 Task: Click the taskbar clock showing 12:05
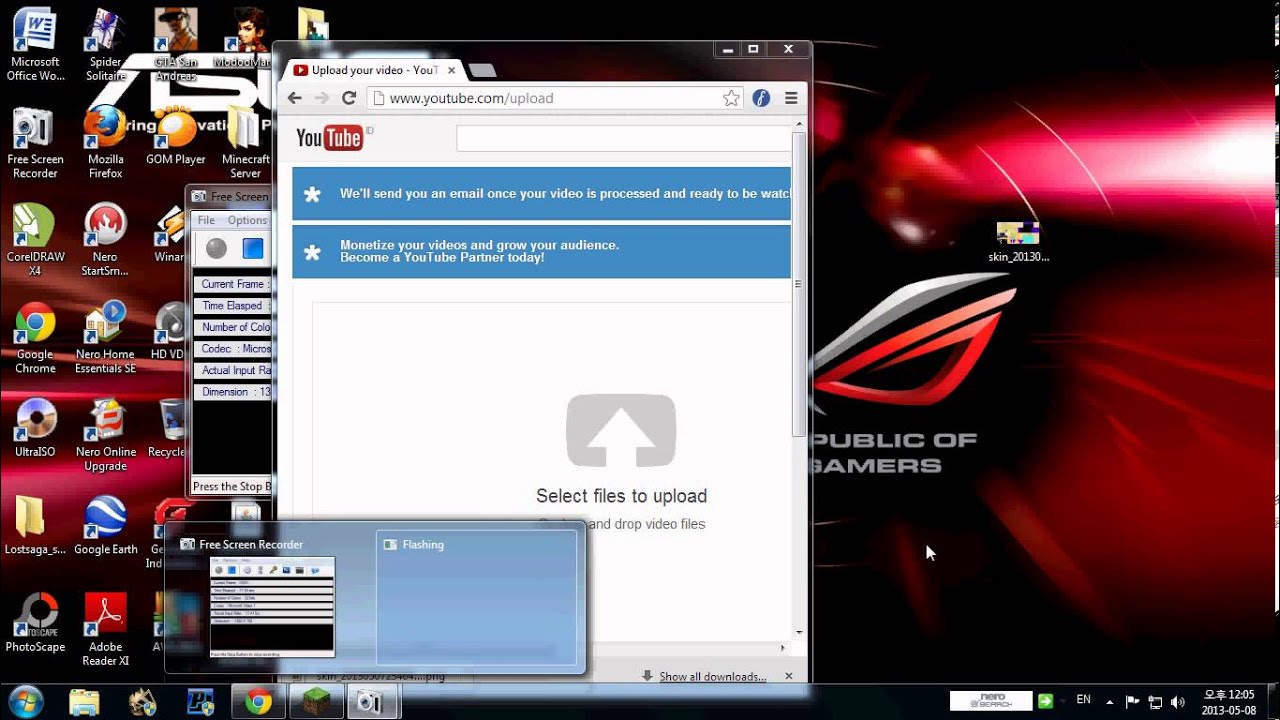click(1228, 702)
